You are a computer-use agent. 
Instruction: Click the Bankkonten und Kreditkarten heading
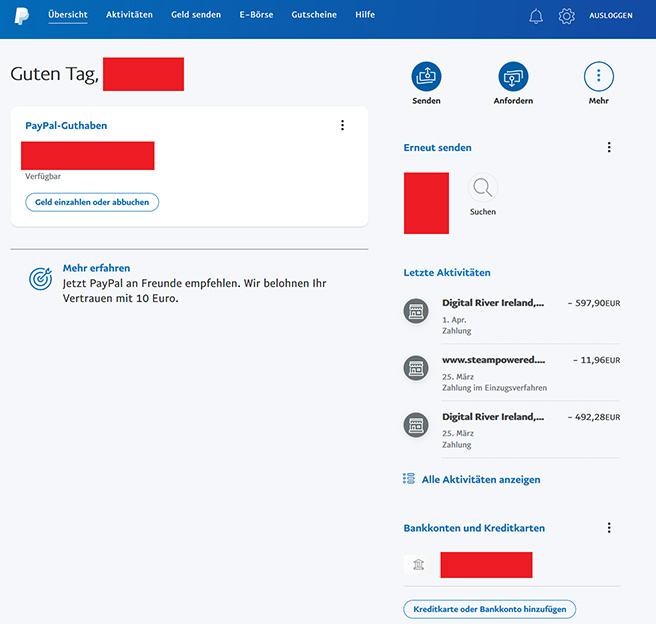(x=474, y=528)
